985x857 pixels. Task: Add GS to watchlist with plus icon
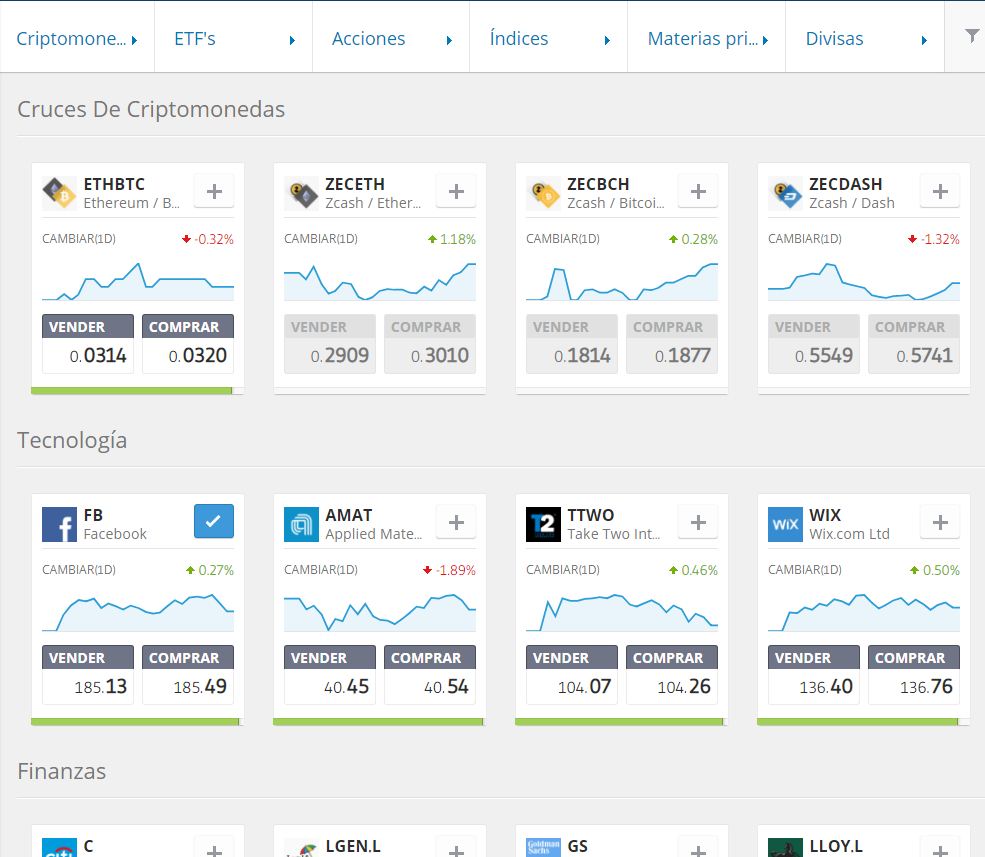pos(698,848)
